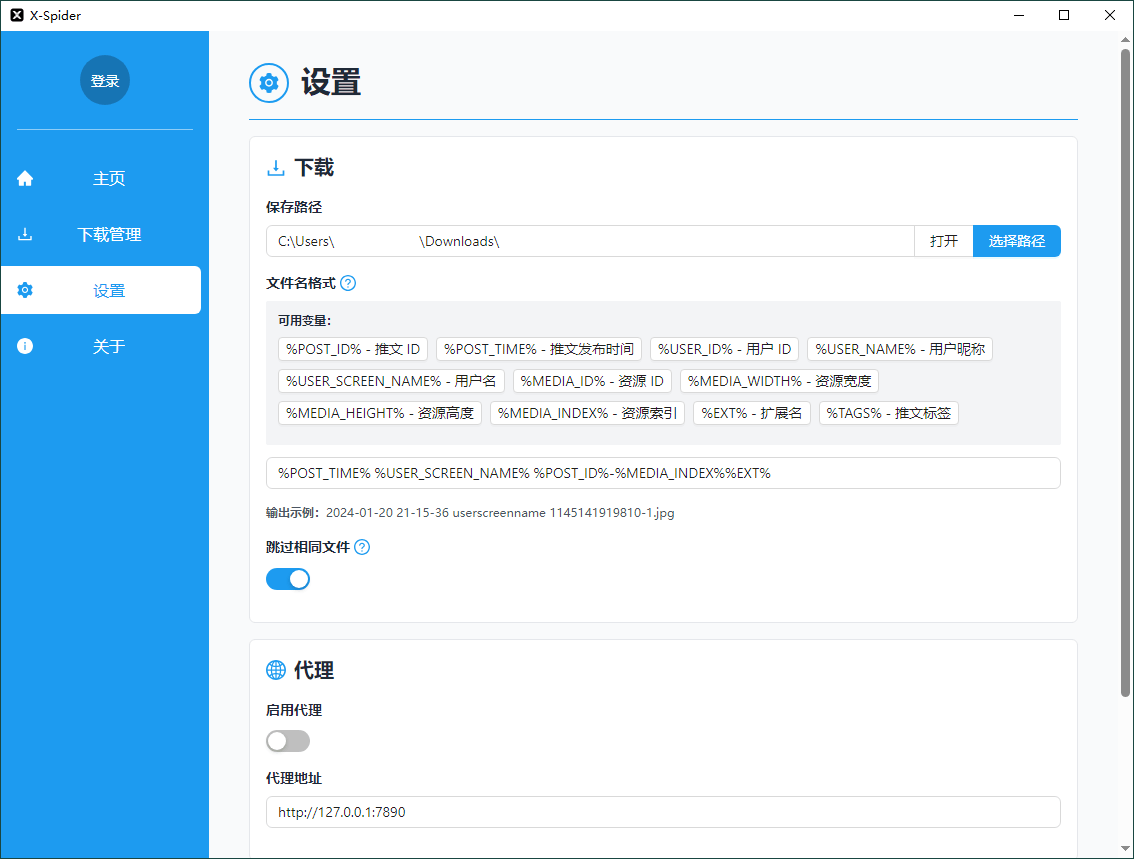Click the download icon next to 下载 section
Screen dimensions: 1134x859
(275, 167)
